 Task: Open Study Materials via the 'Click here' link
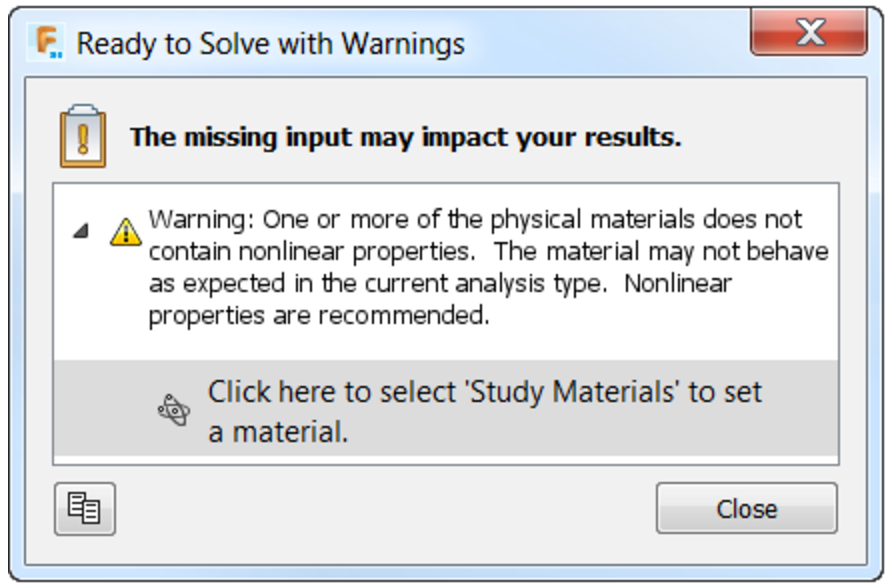(484, 393)
